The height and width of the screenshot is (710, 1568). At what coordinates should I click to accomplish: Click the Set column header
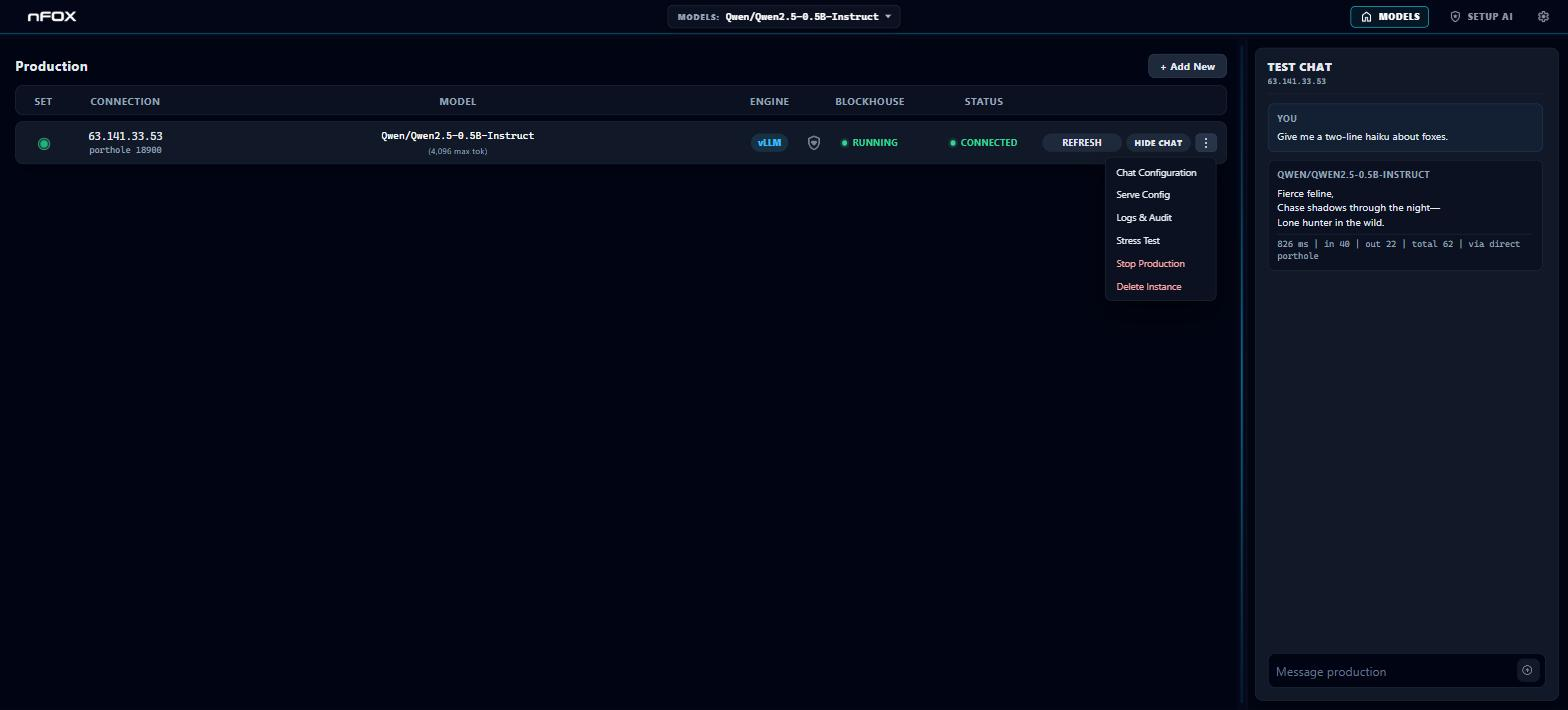43,101
